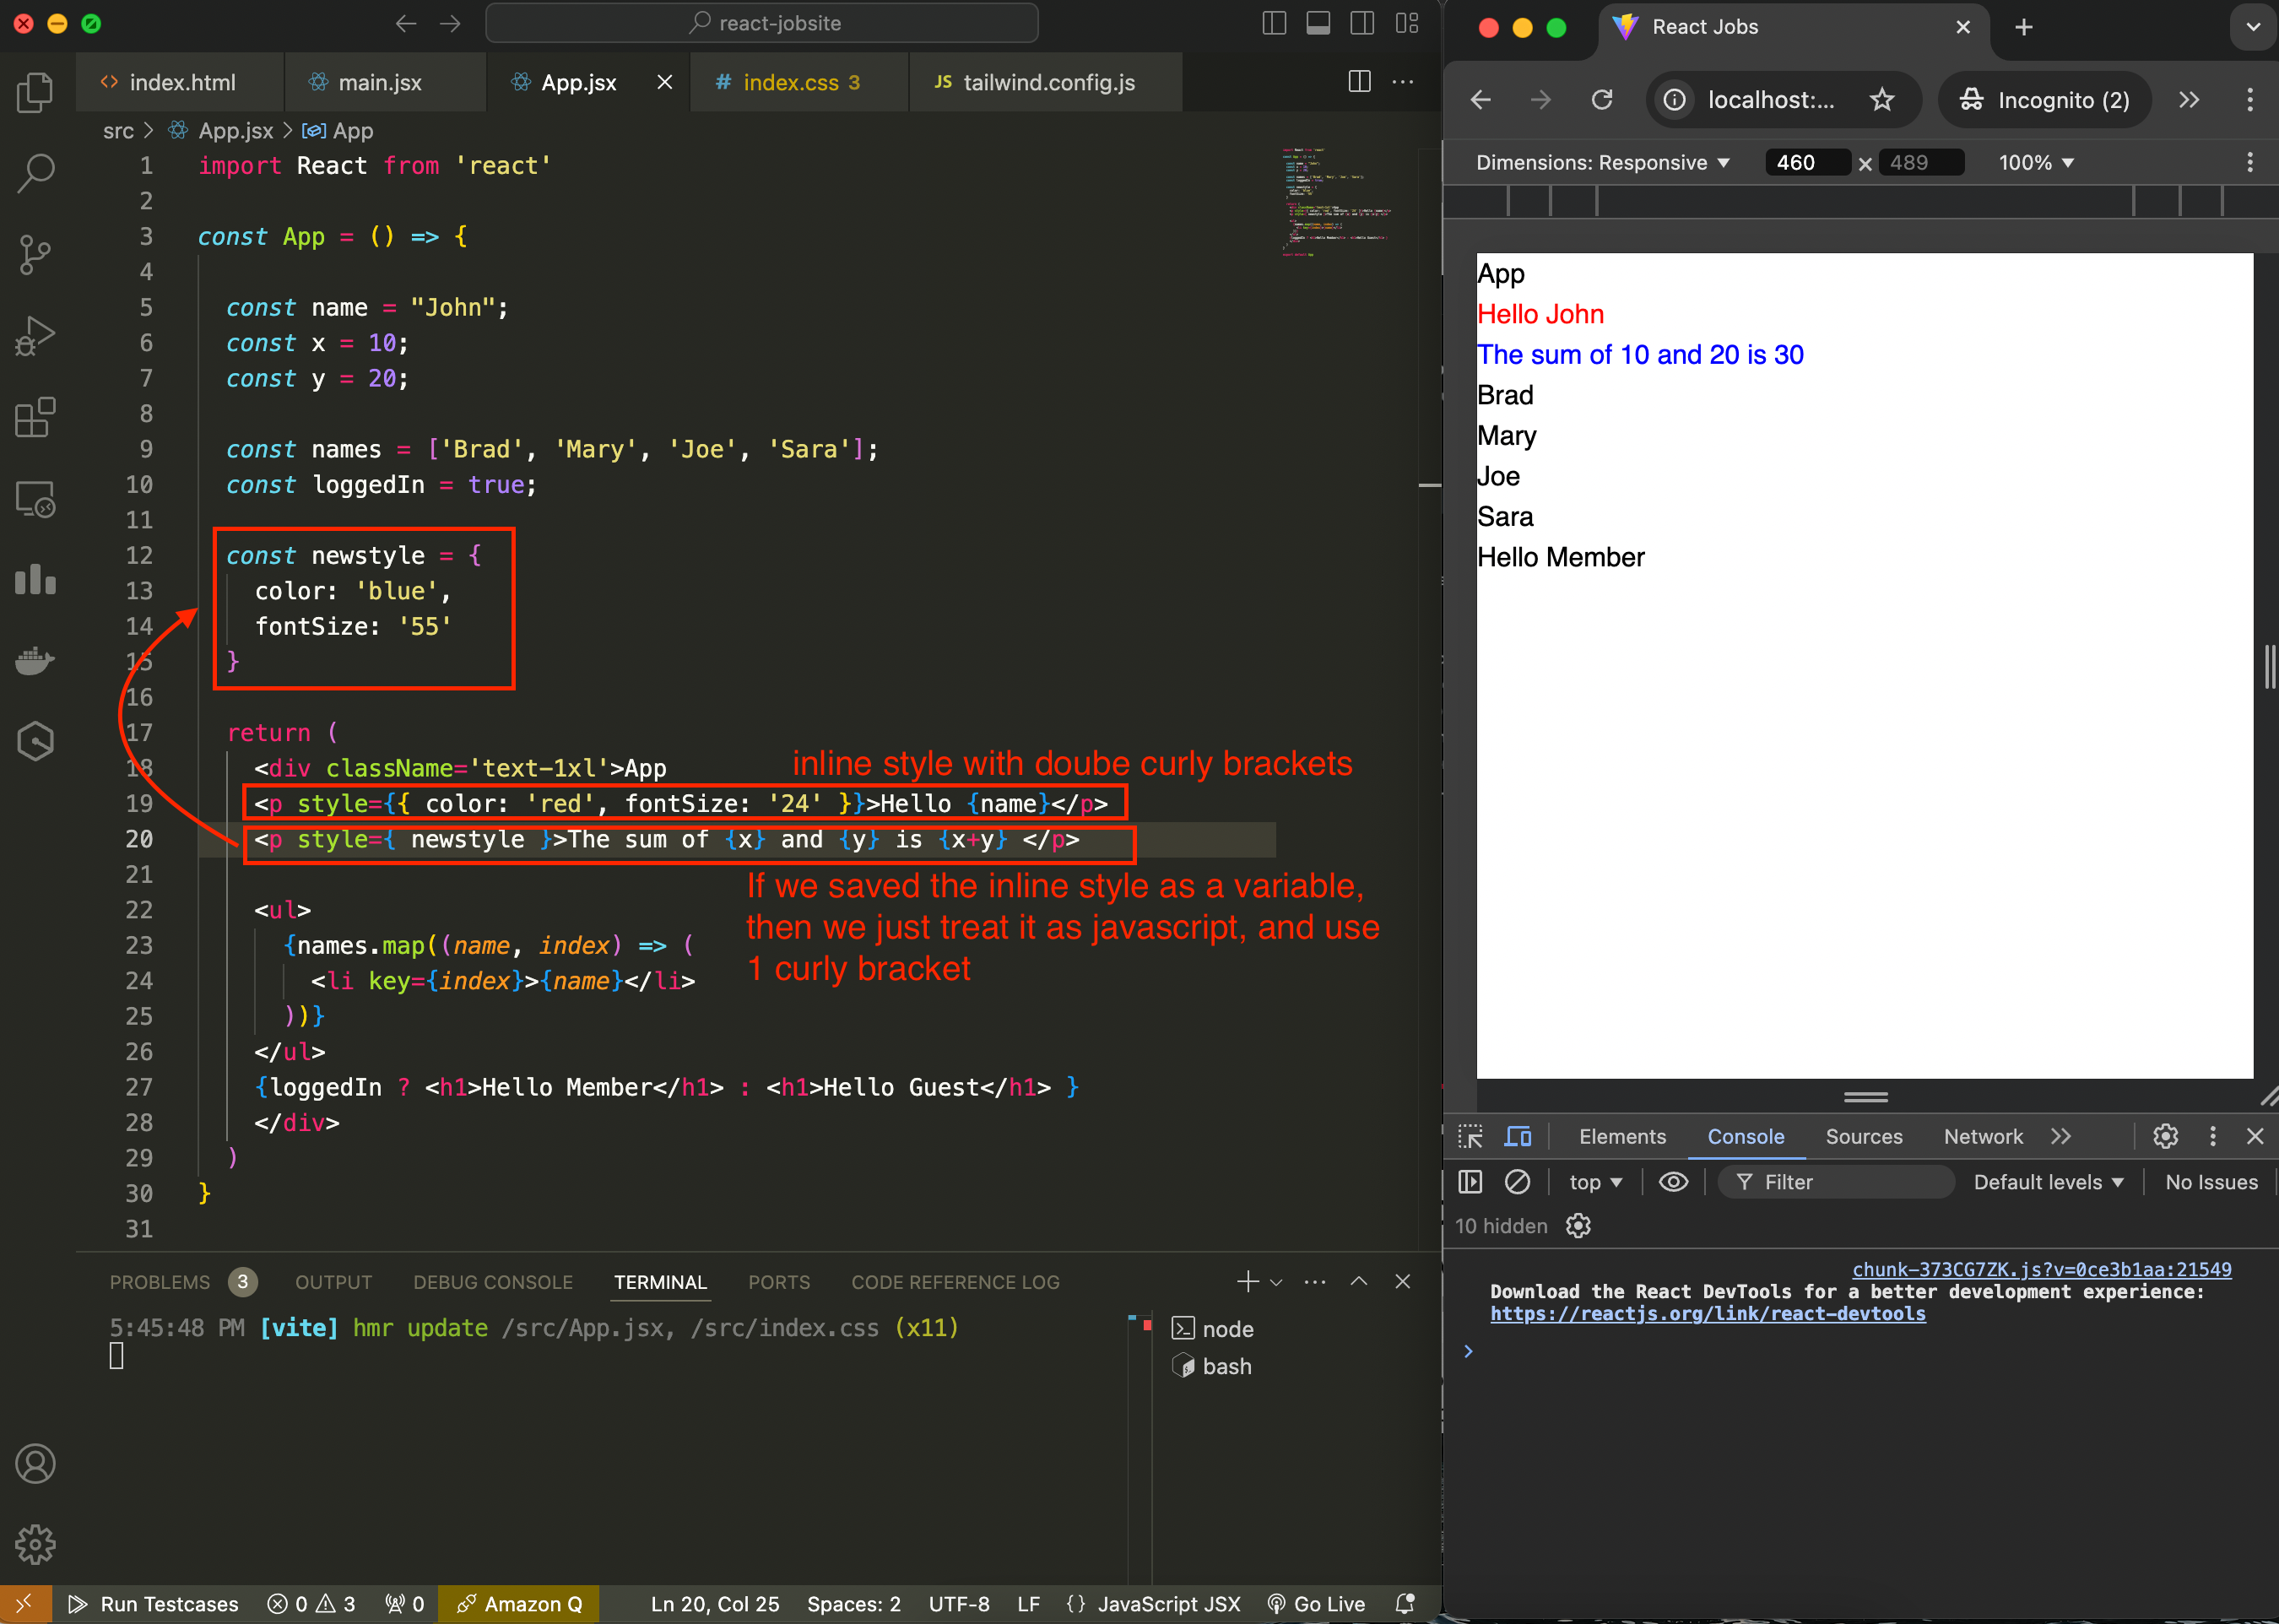Expand more DevTools tabs chevron
The height and width of the screenshot is (1624, 2279).
pyautogui.click(x=2060, y=1137)
